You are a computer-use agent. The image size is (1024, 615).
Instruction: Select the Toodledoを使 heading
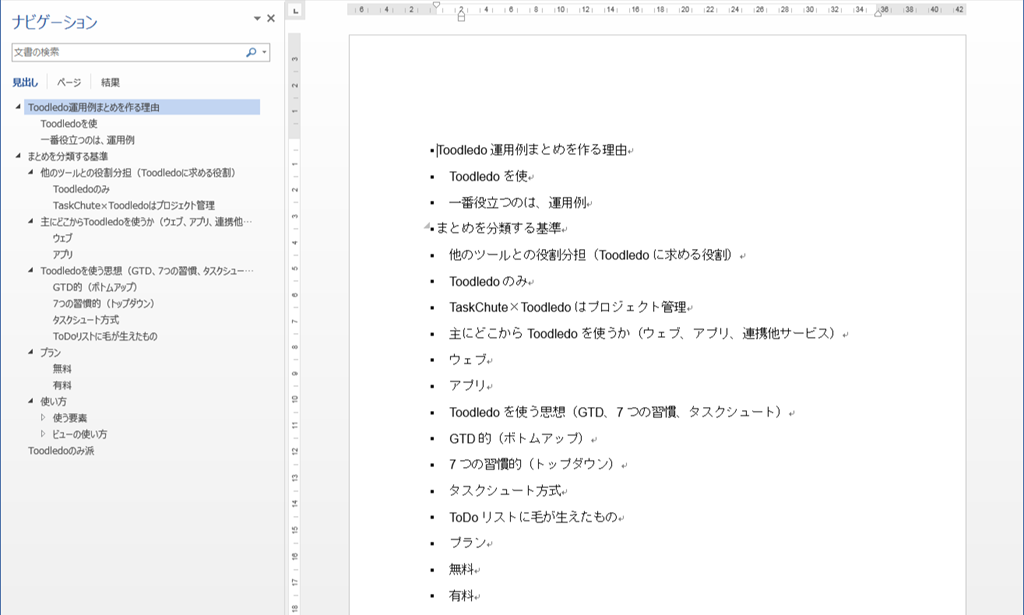[69, 123]
